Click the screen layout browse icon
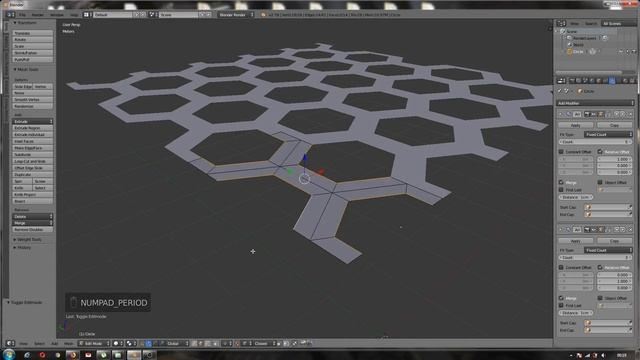The image size is (640, 360). point(87,15)
